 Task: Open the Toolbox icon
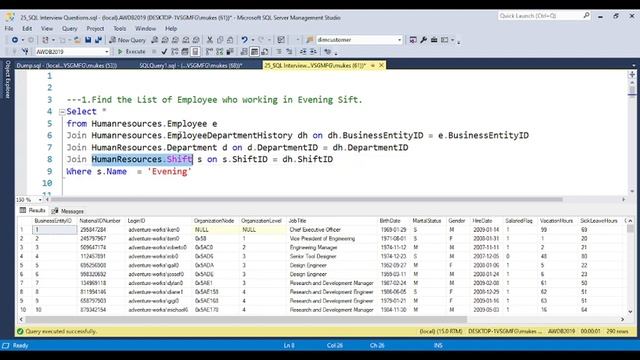tap(434, 40)
